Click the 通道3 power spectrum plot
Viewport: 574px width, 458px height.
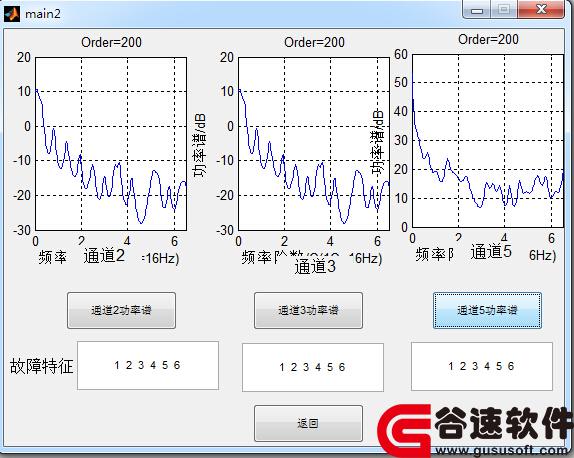point(314,144)
